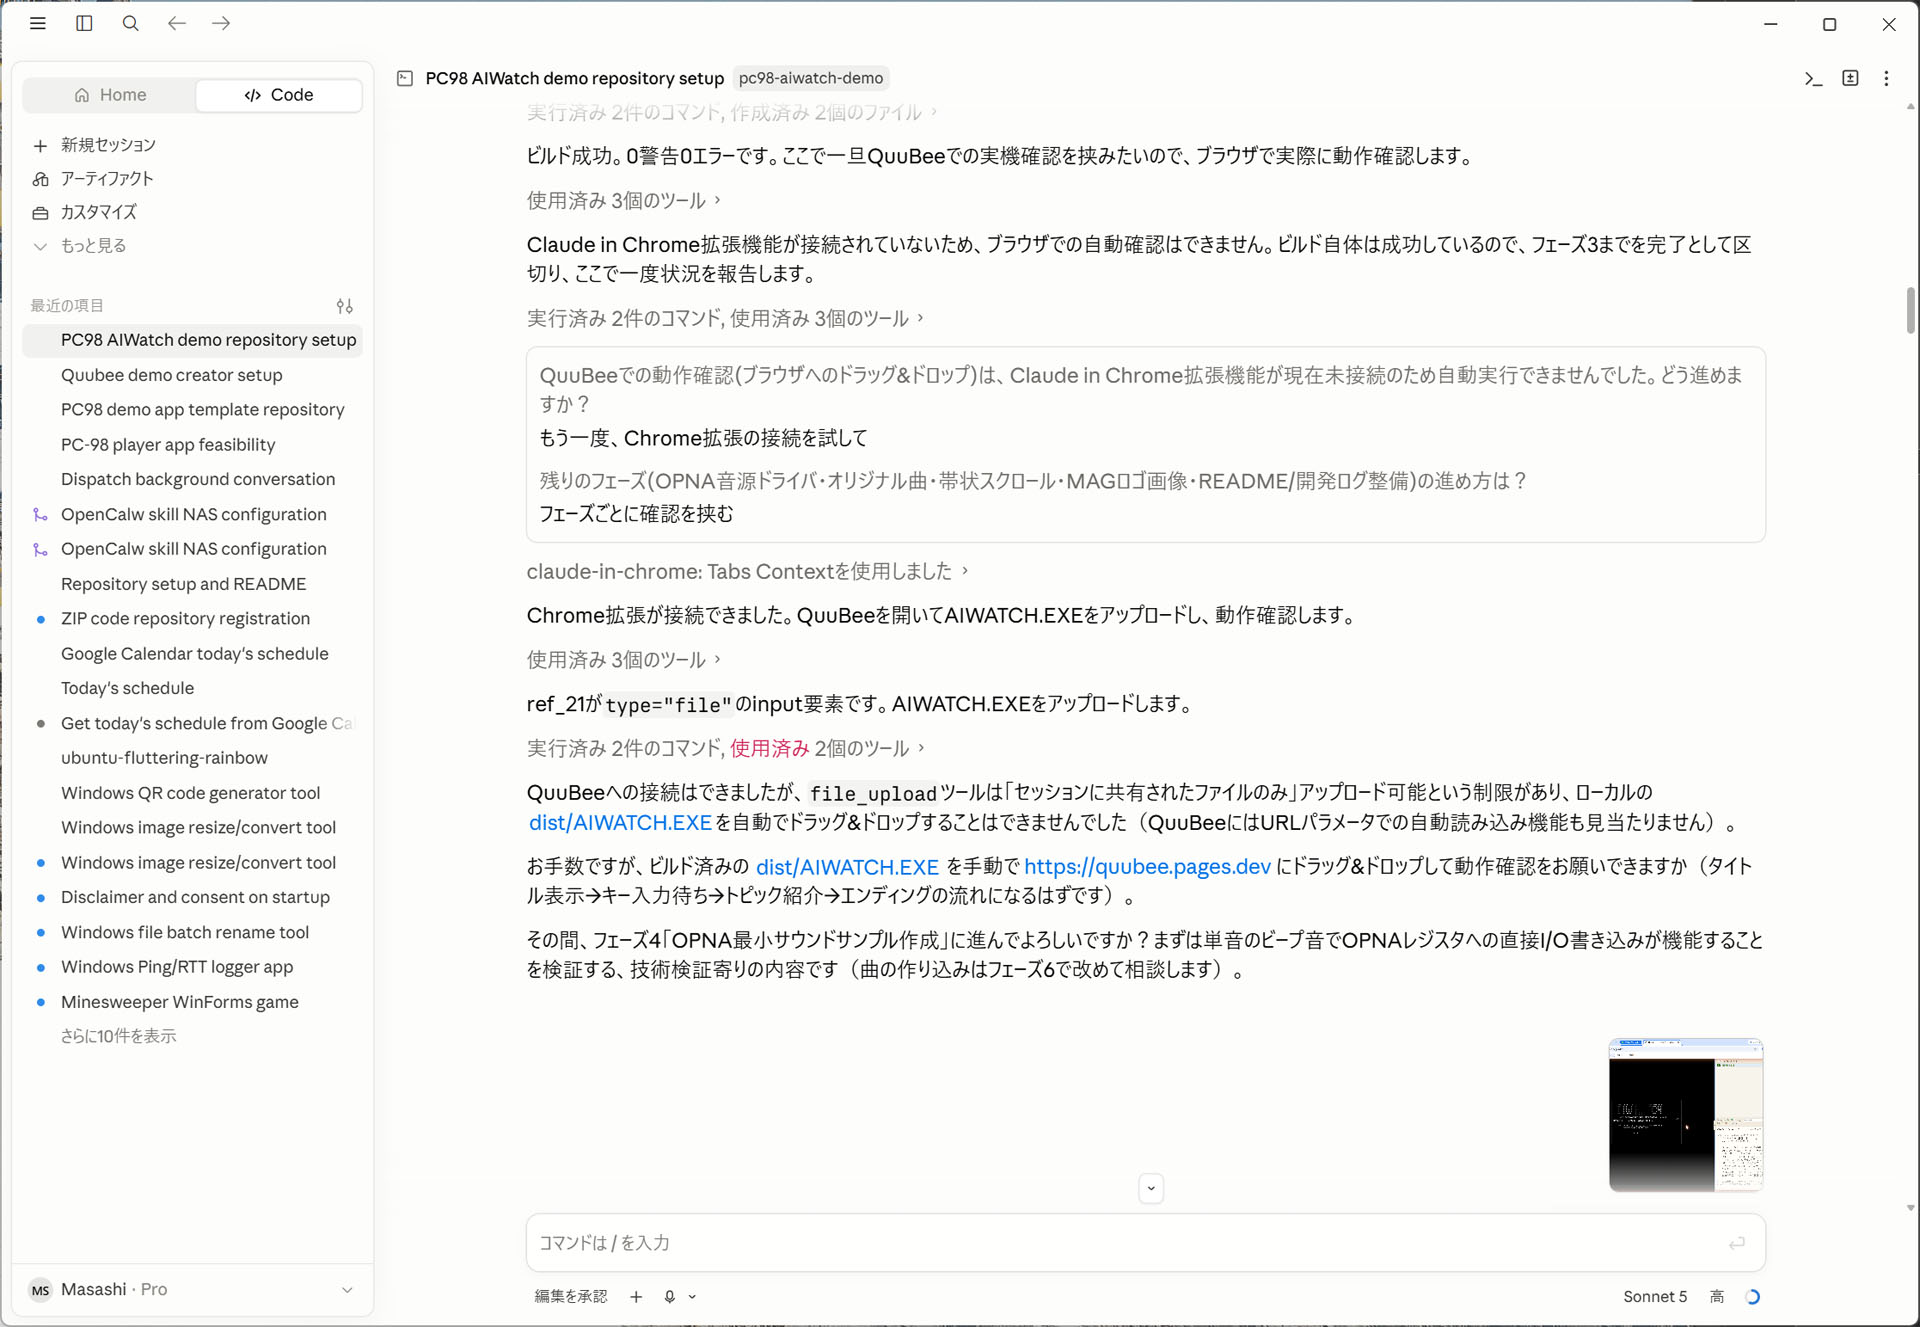Open the first dist/AIWATCH.EXE link
This screenshot has height=1327, width=1920.
pyautogui.click(x=620, y=822)
